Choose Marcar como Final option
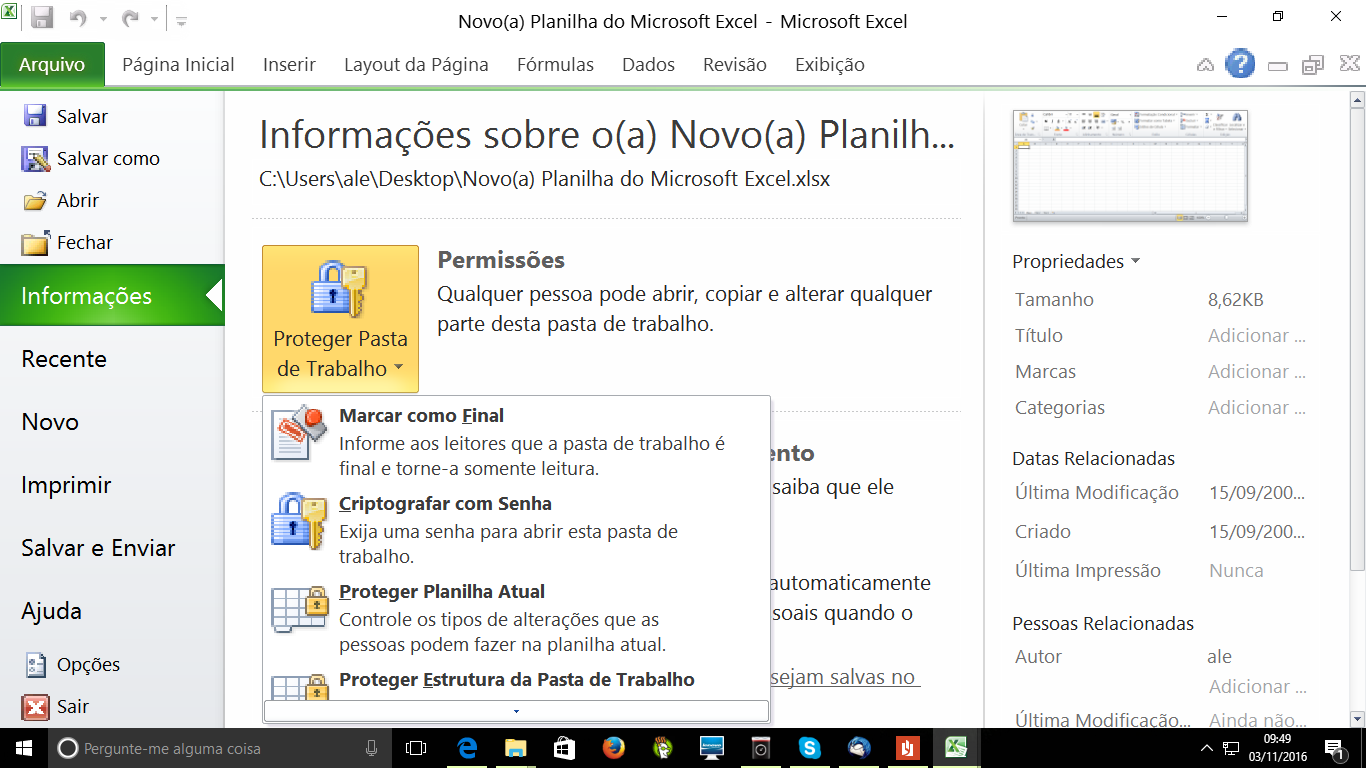The width and height of the screenshot is (1366, 768). click(516, 441)
